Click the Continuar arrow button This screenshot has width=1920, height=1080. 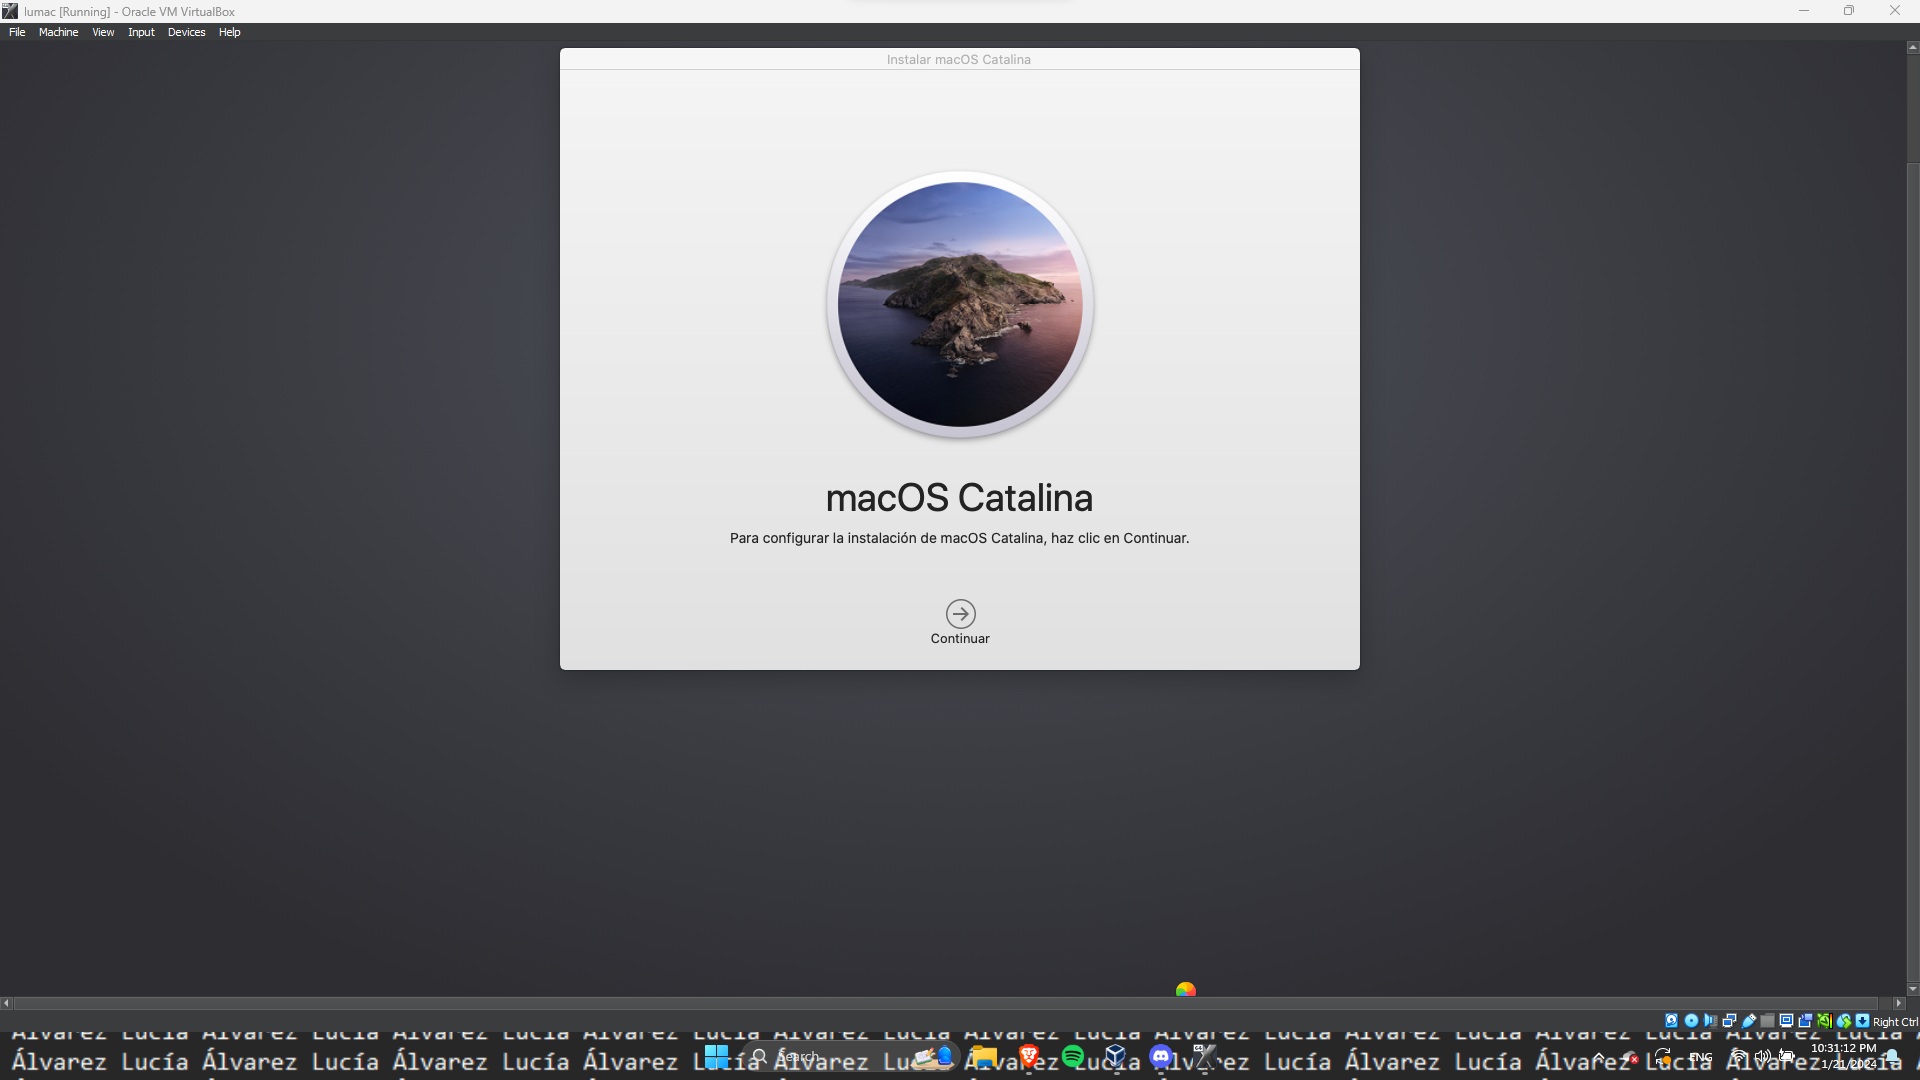pos(960,613)
